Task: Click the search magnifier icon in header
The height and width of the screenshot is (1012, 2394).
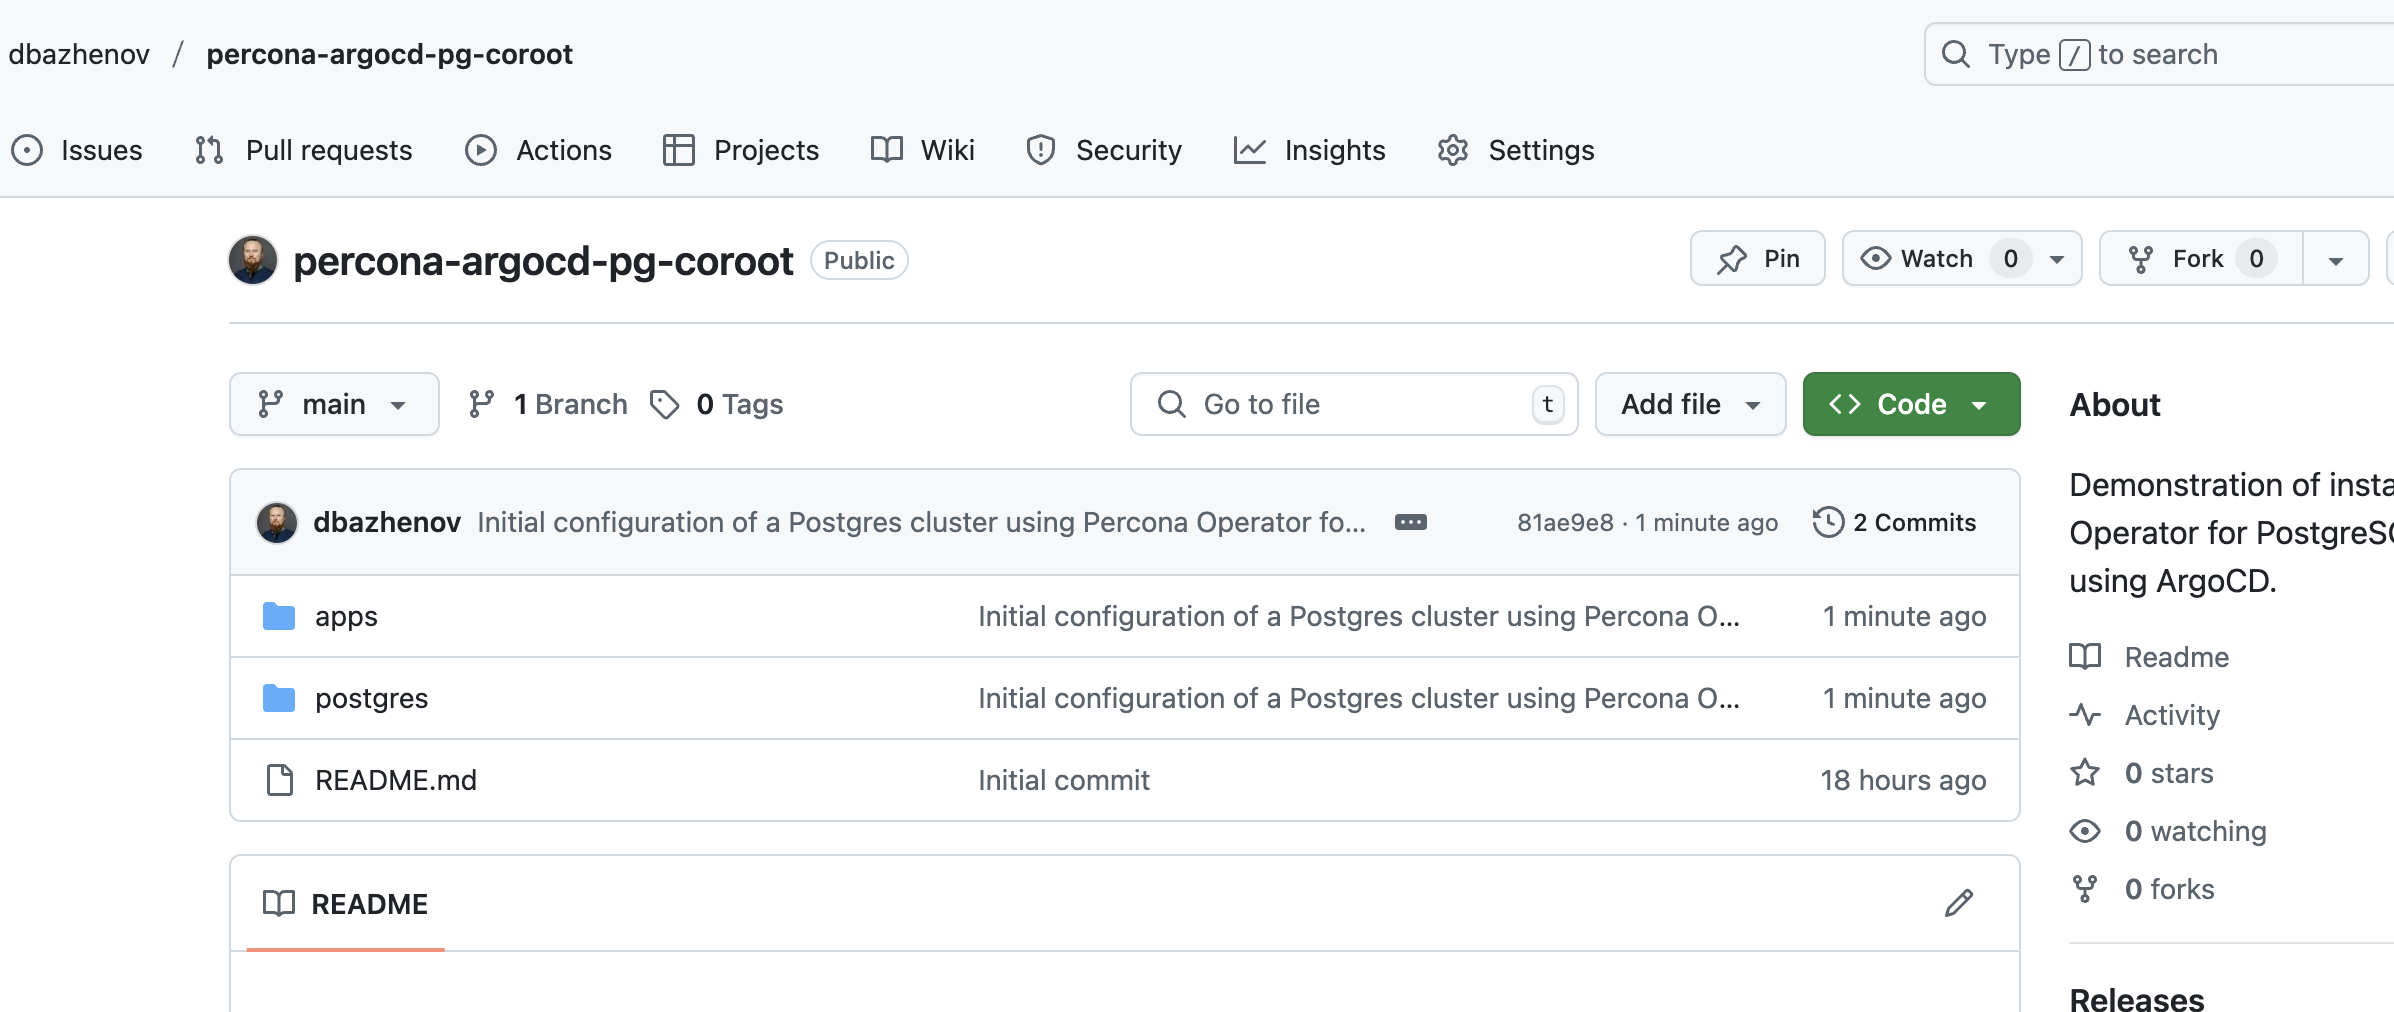Action: (x=1955, y=54)
